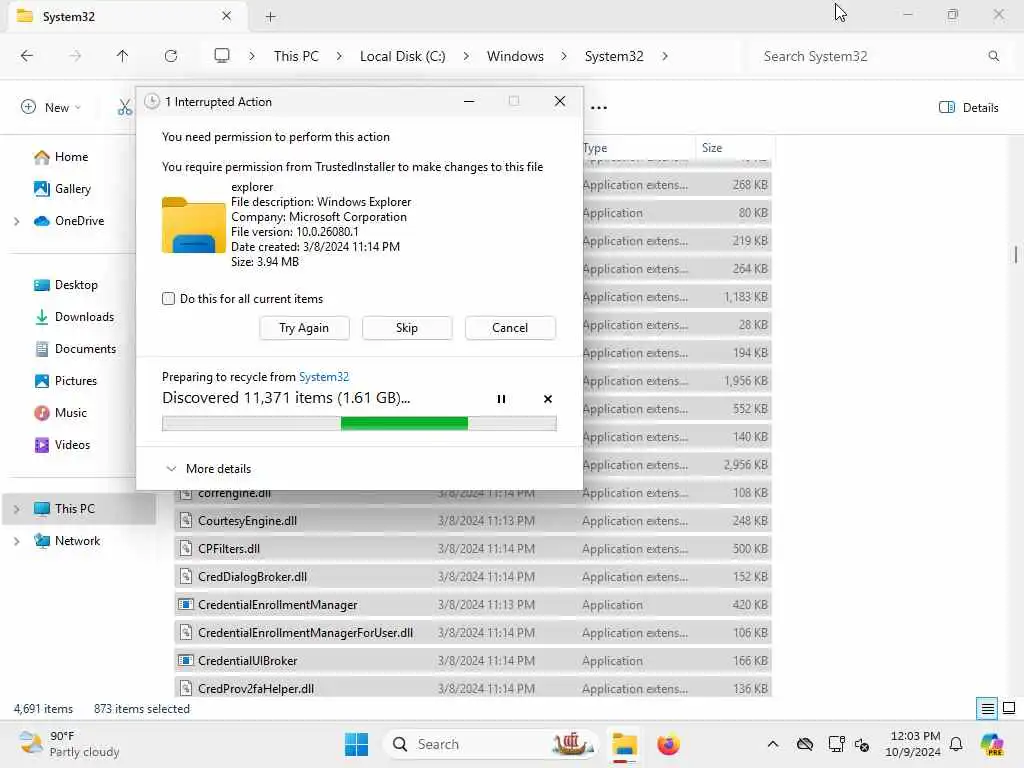Screen dimensions: 1024x768
Task: Open the notifications bell
Action: point(956,744)
